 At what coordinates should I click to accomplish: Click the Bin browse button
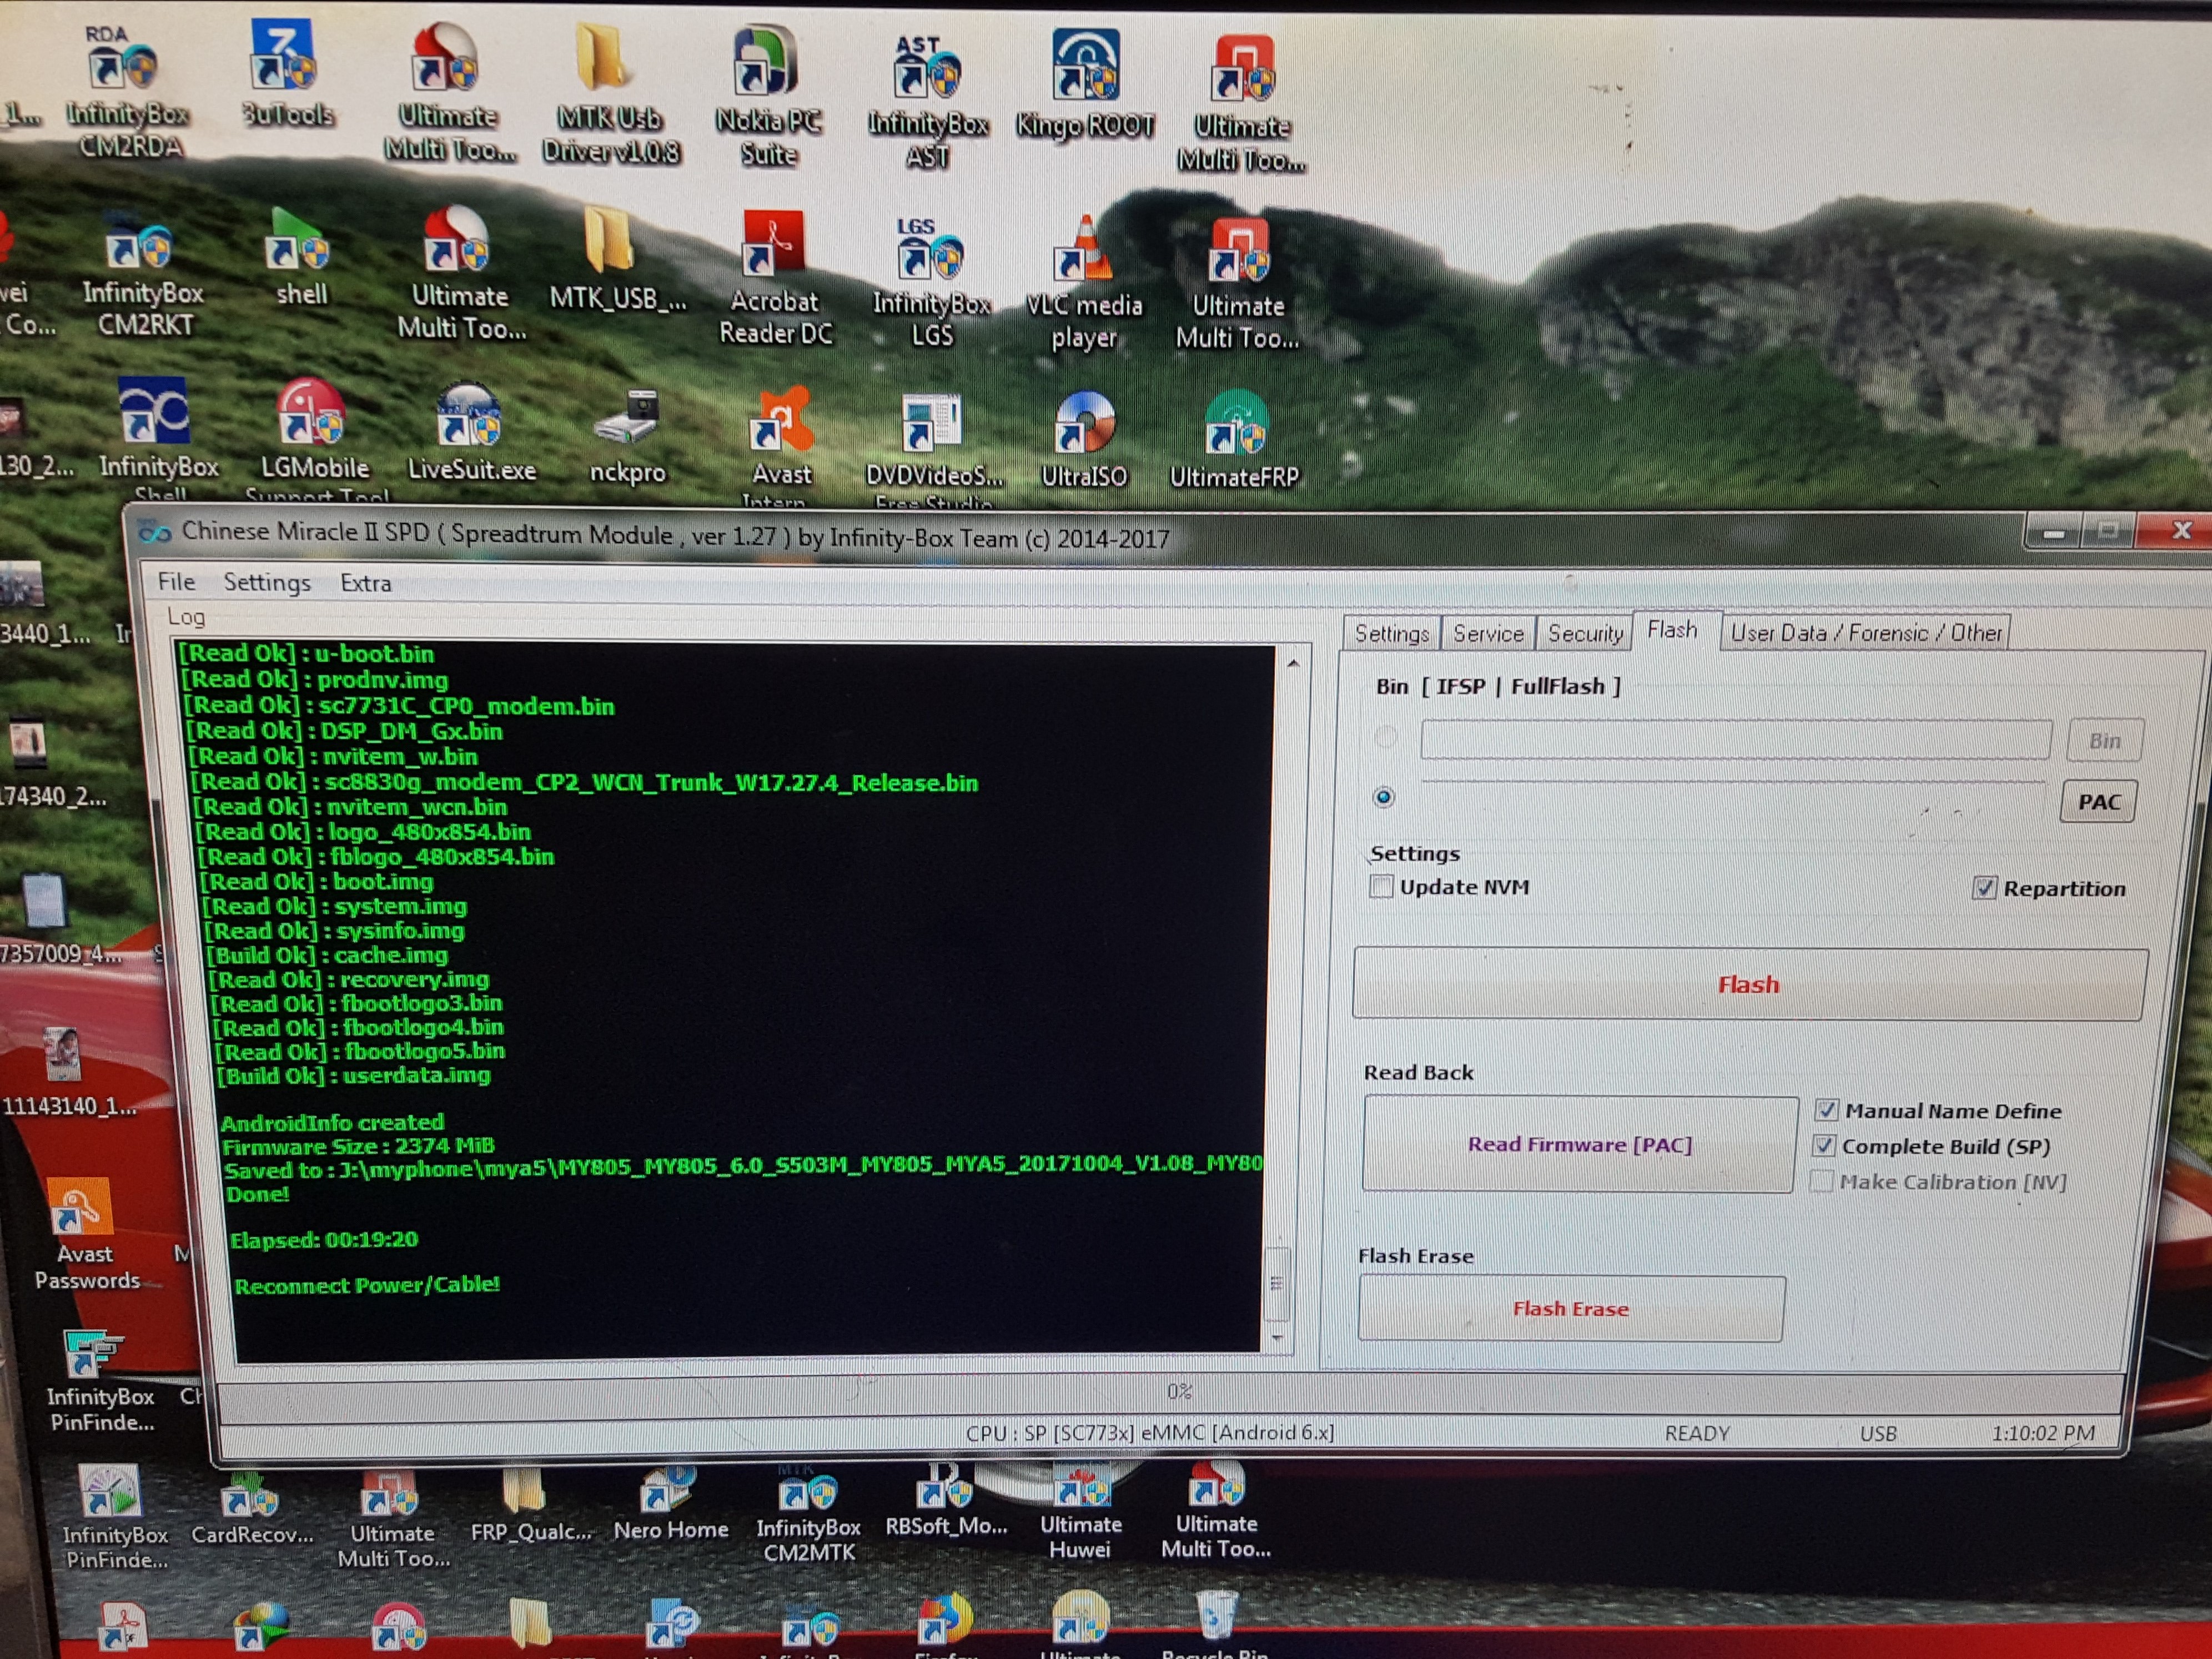click(2104, 741)
